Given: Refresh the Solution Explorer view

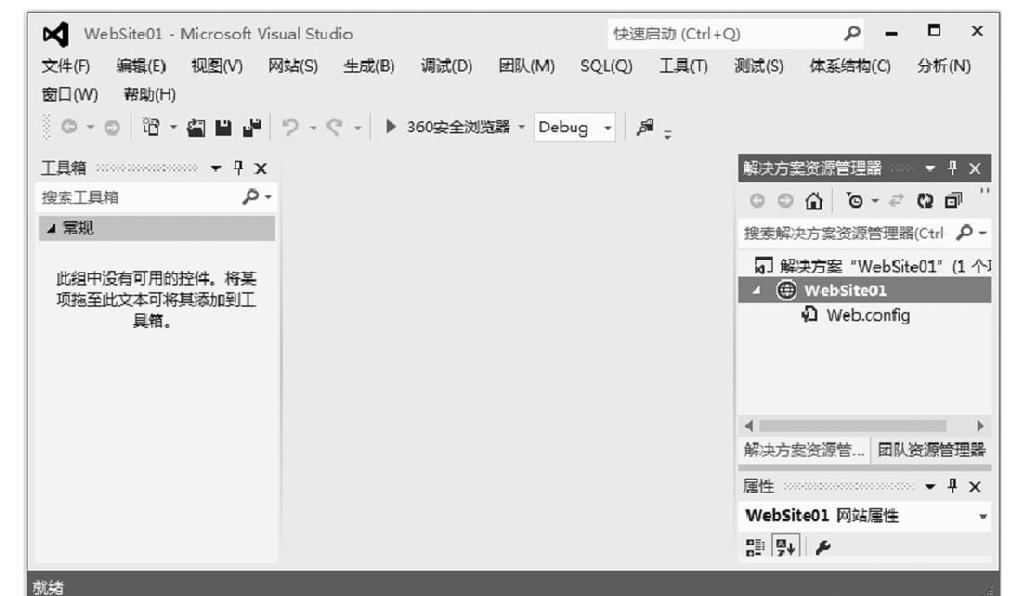Looking at the screenshot, I should coord(925,200).
